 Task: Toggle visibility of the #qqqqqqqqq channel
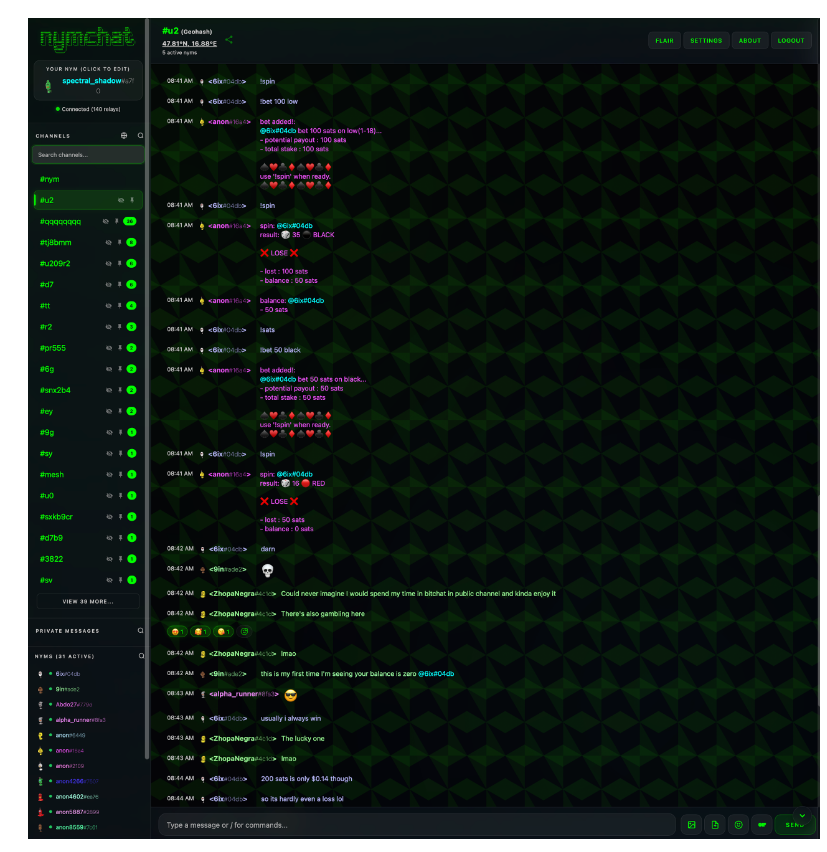tap(108, 221)
